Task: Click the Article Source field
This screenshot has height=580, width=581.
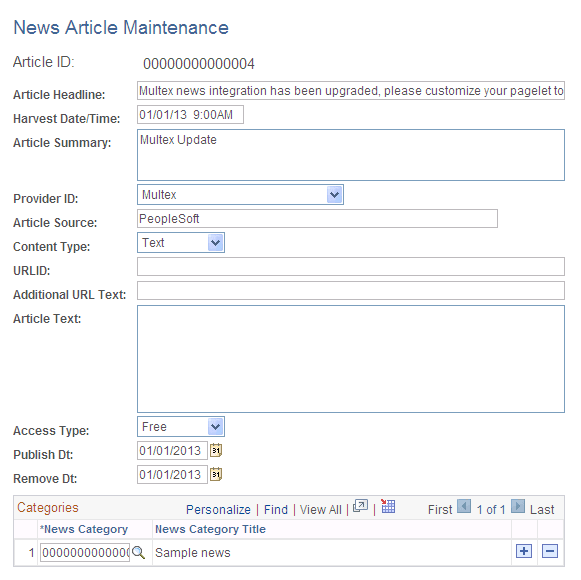Action: [x=317, y=219]
